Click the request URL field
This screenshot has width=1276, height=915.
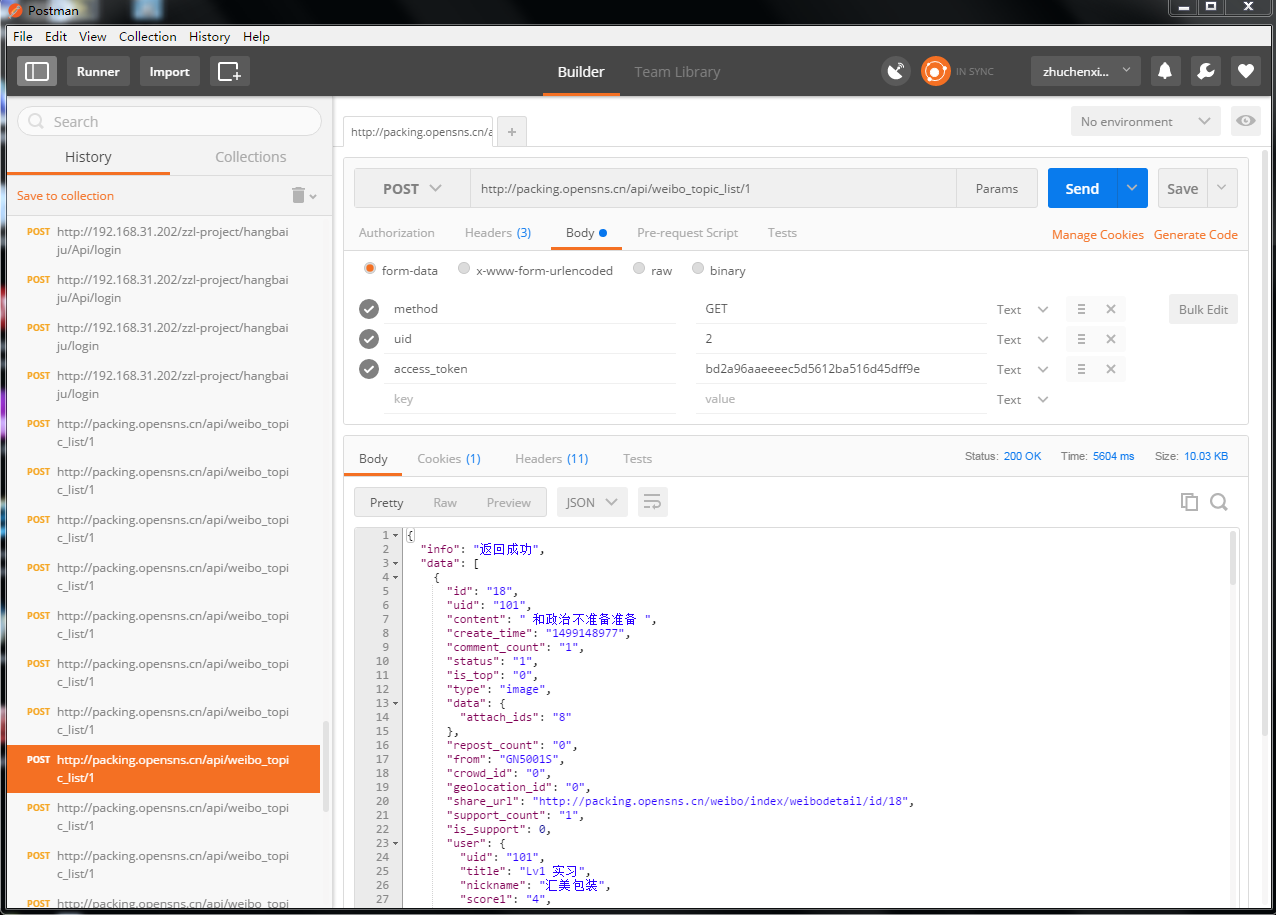point(713,188)
